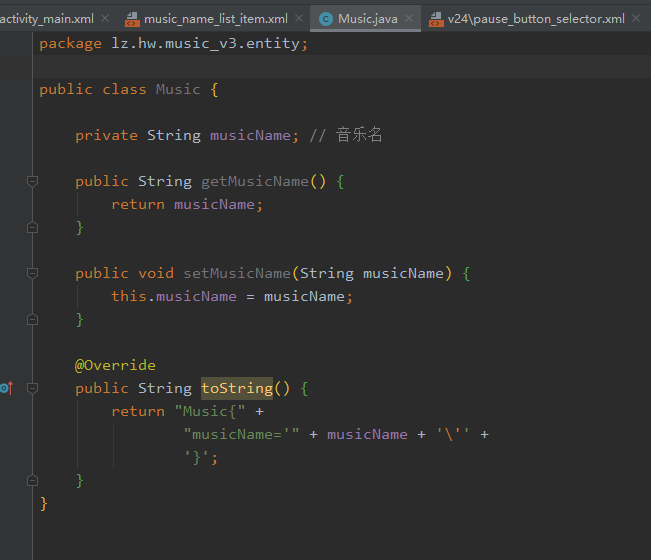Click fold end marker of toString method
Viewport: 651px width, 560px height.
point(32,480)
